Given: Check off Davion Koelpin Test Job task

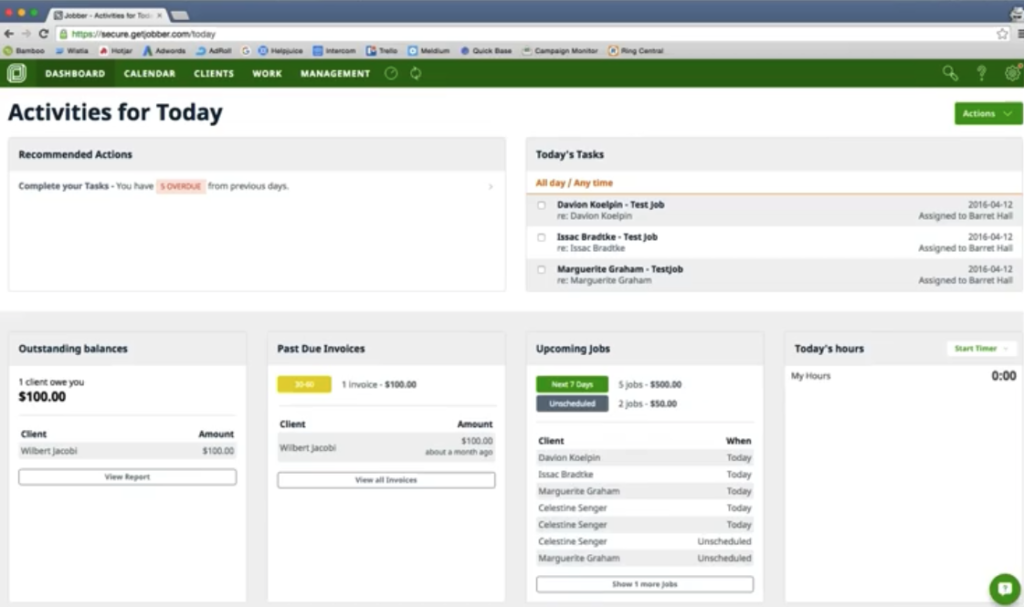Looking at the screenshot, I should [x=541, y=205].
